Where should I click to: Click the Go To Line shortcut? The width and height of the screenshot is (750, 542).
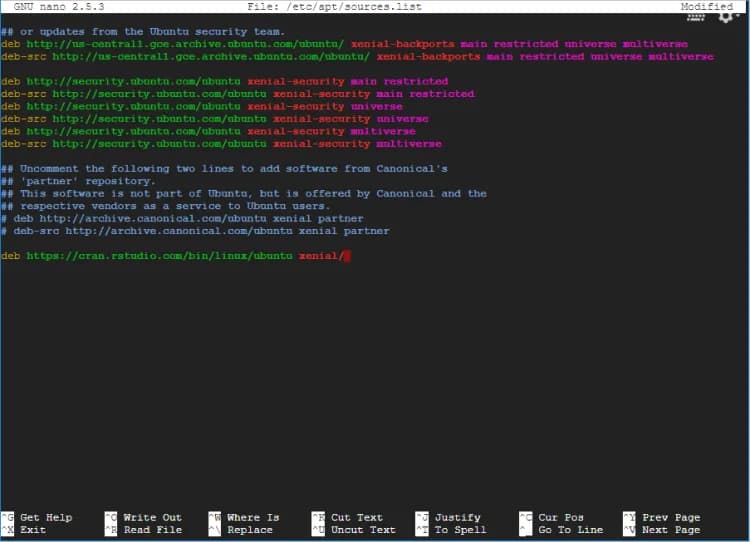pos(570,530)
